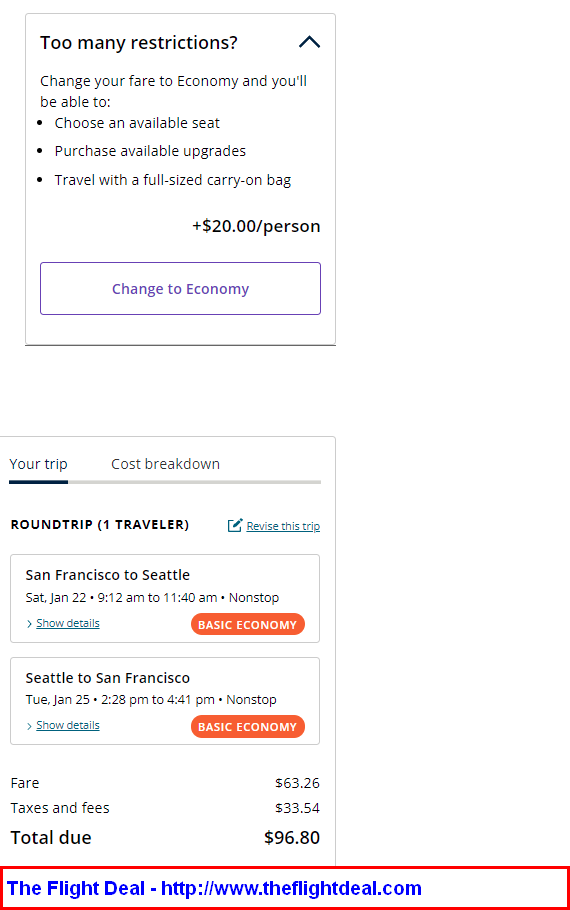
Task: Click the Total due amount $96.80
Action: pyautogui.click(x=292, y=837)
